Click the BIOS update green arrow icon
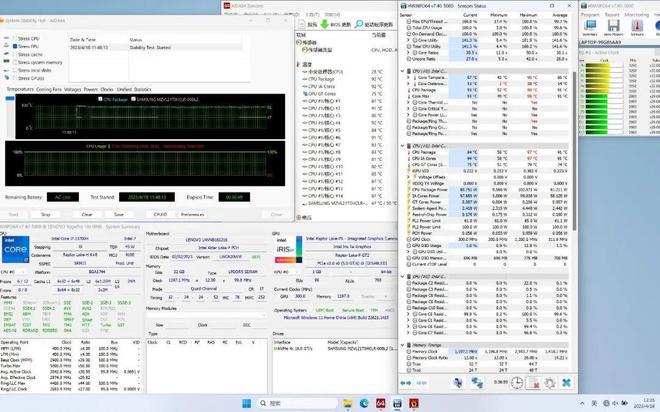 point(325,24)
